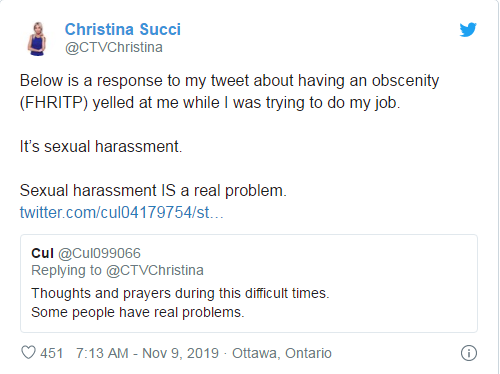Visit the @CTVChristina handle under the name
Viewport: 500px width, 374px height.
[x=114, y=47]
